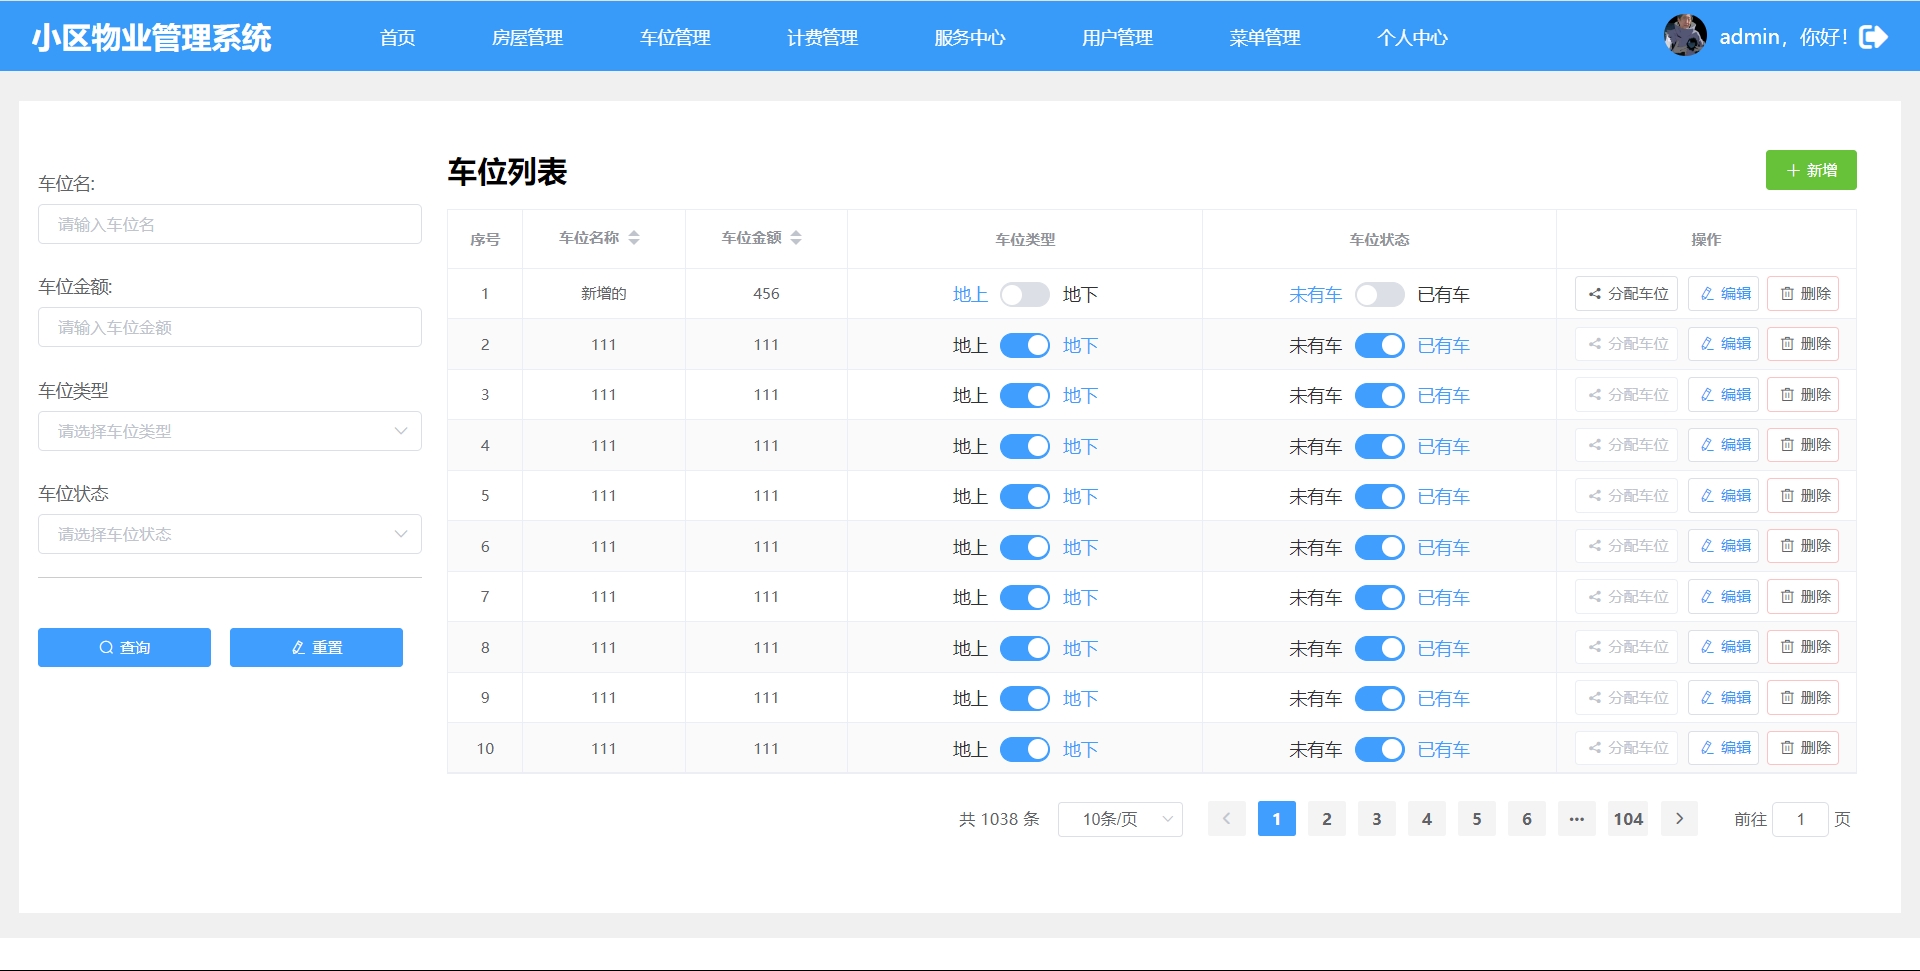The height and width of the screenshot is (971, 1920).
Task: Click current page 1 button
Action: pyautogui.click(x=1277, y=819)
